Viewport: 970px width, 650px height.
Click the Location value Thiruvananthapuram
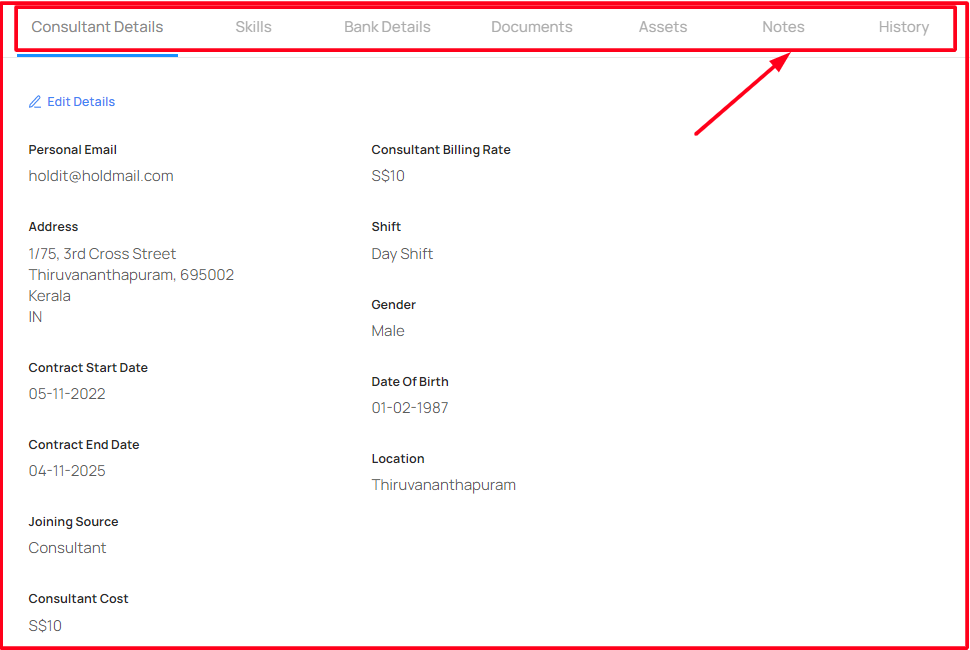[x=444, y=485]
